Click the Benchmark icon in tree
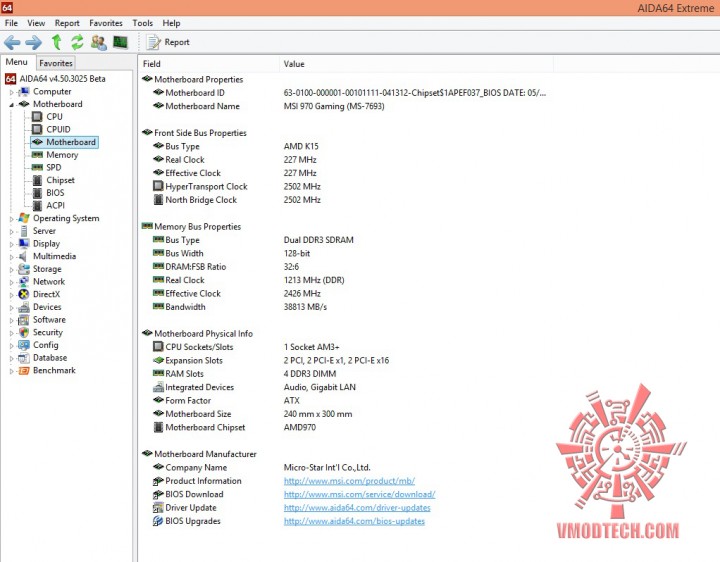The image size is (720, 562). click(x=24, y=371)
